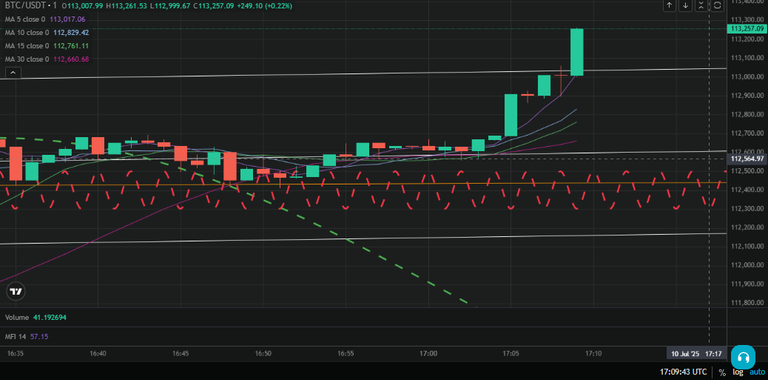Toggle log scale

pos(738,372)
